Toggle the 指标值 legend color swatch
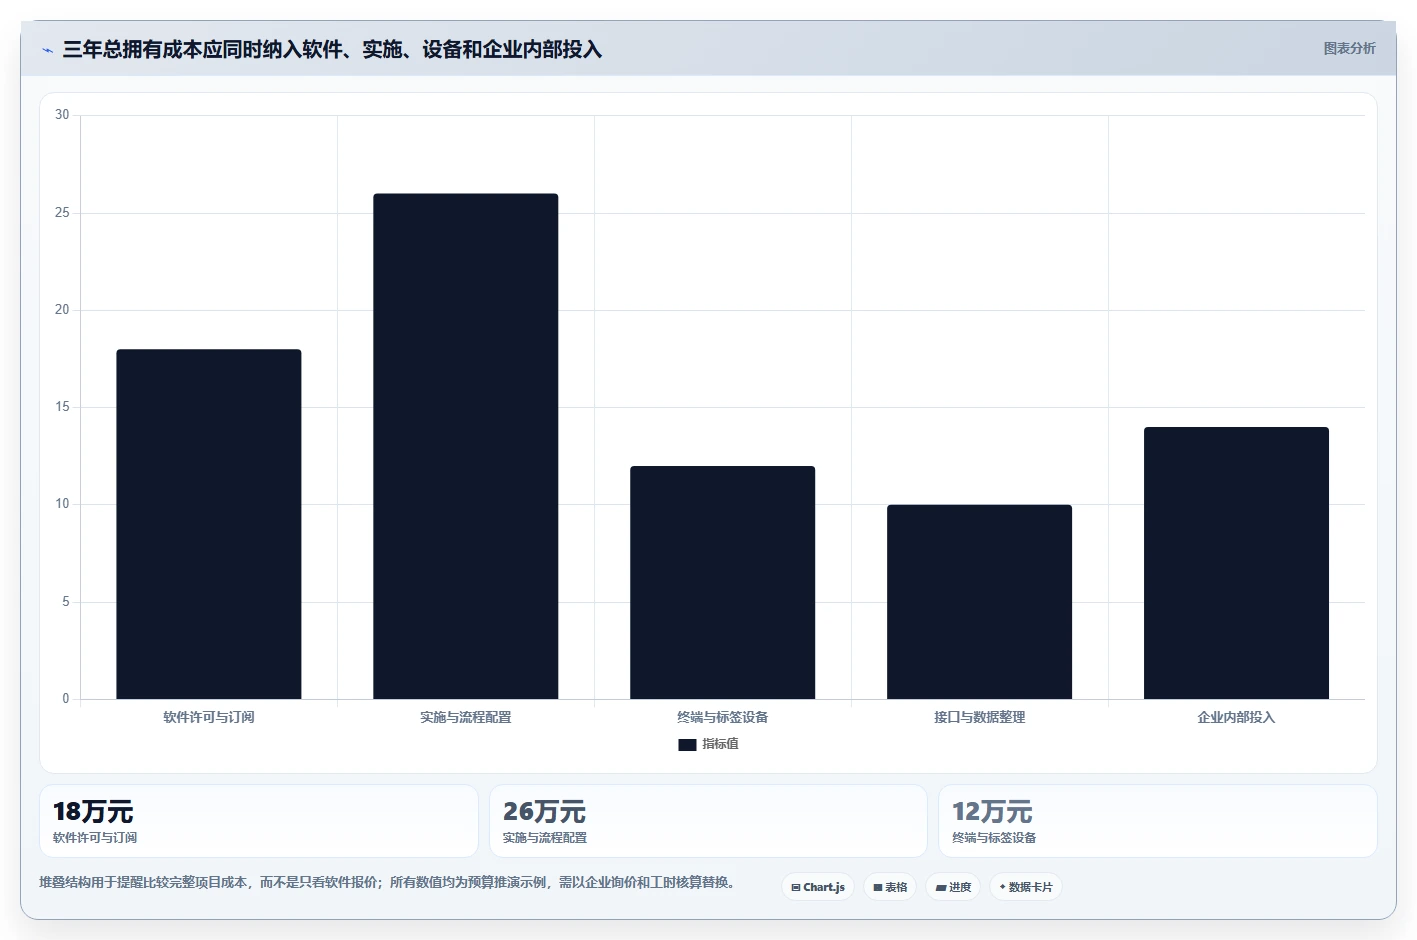 687,745
